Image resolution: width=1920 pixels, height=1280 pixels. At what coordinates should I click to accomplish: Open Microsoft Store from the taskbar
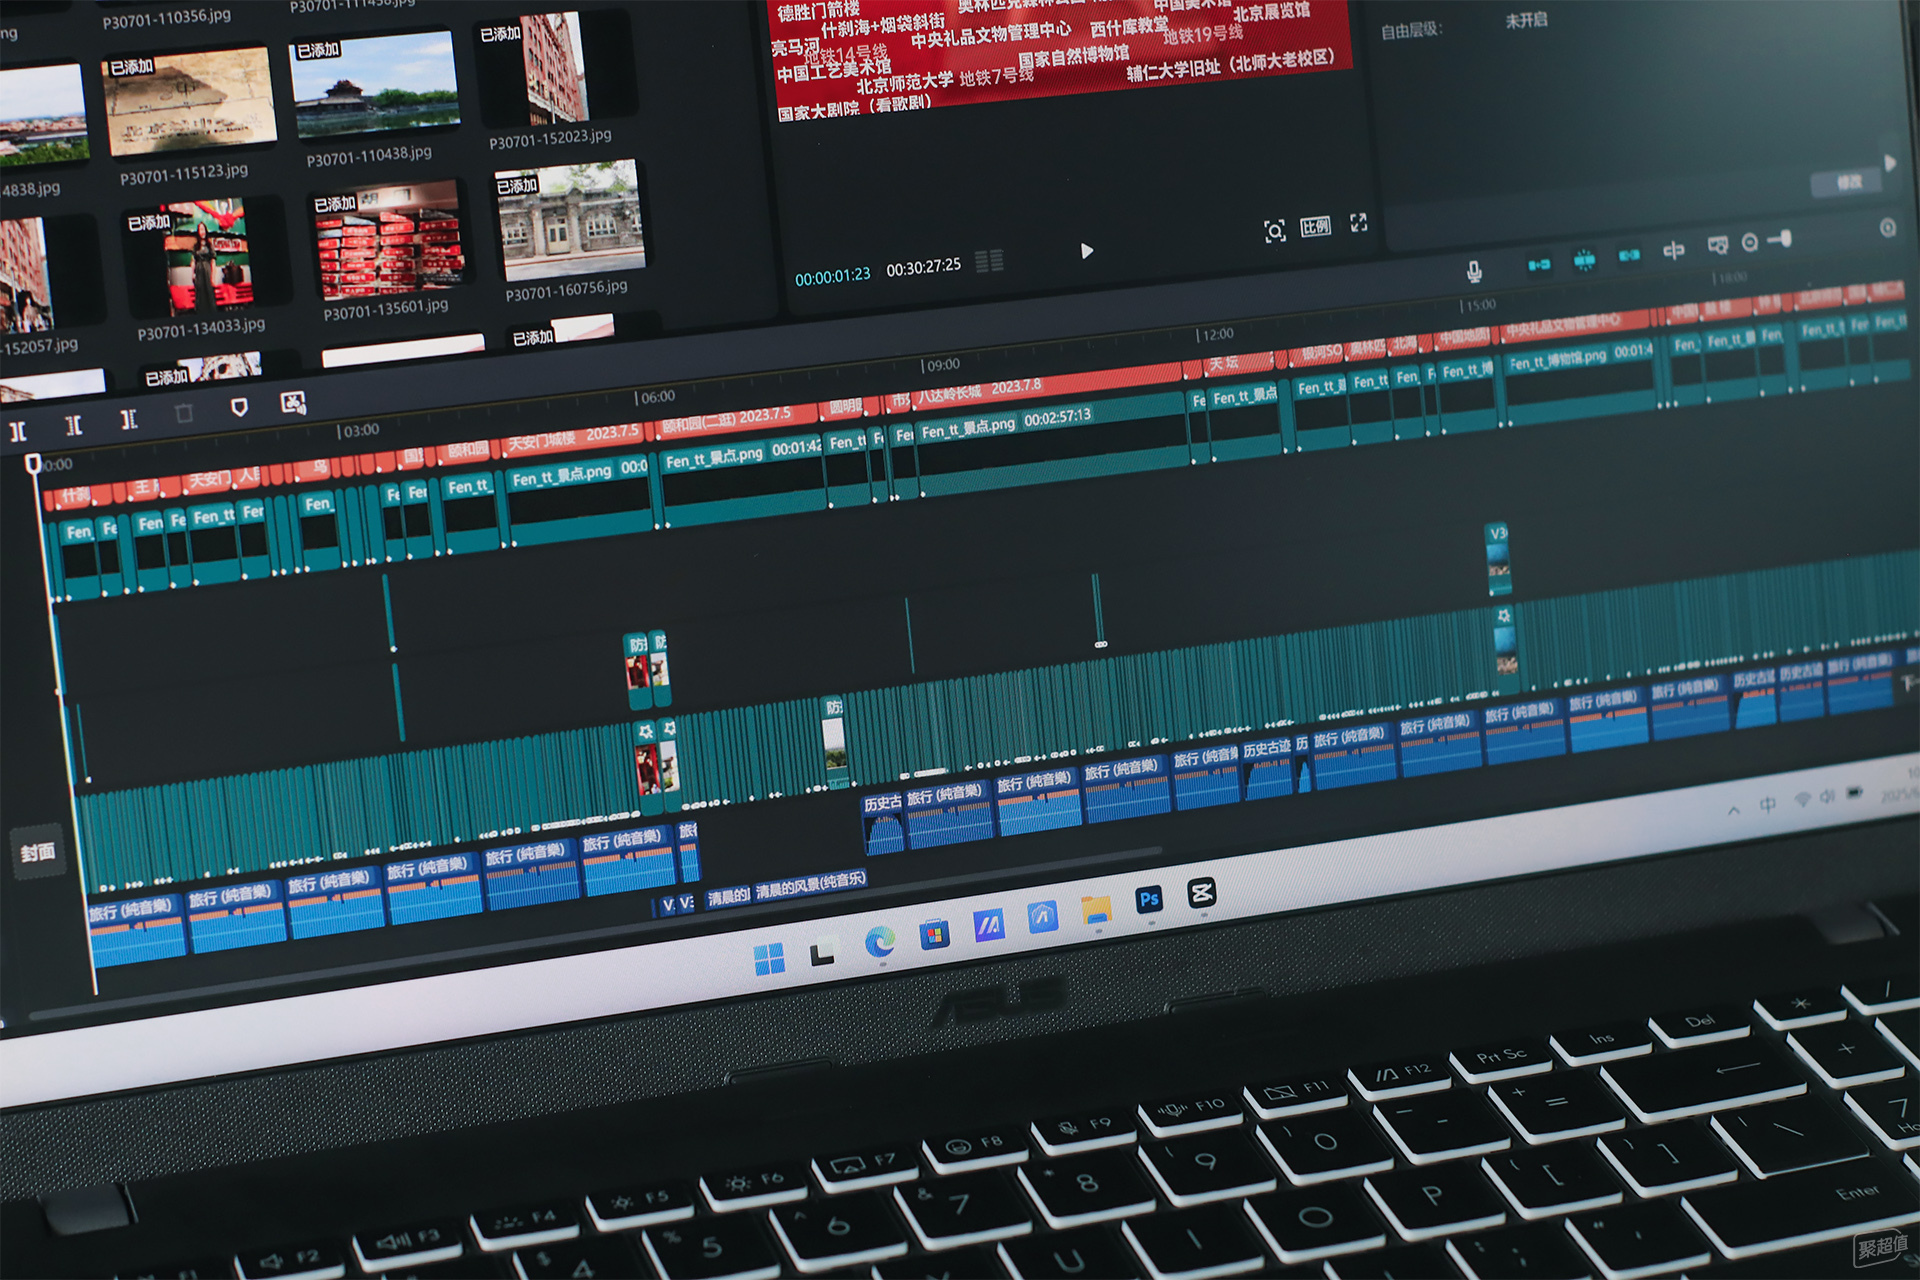pyautogui.click(x=934, y=935)
